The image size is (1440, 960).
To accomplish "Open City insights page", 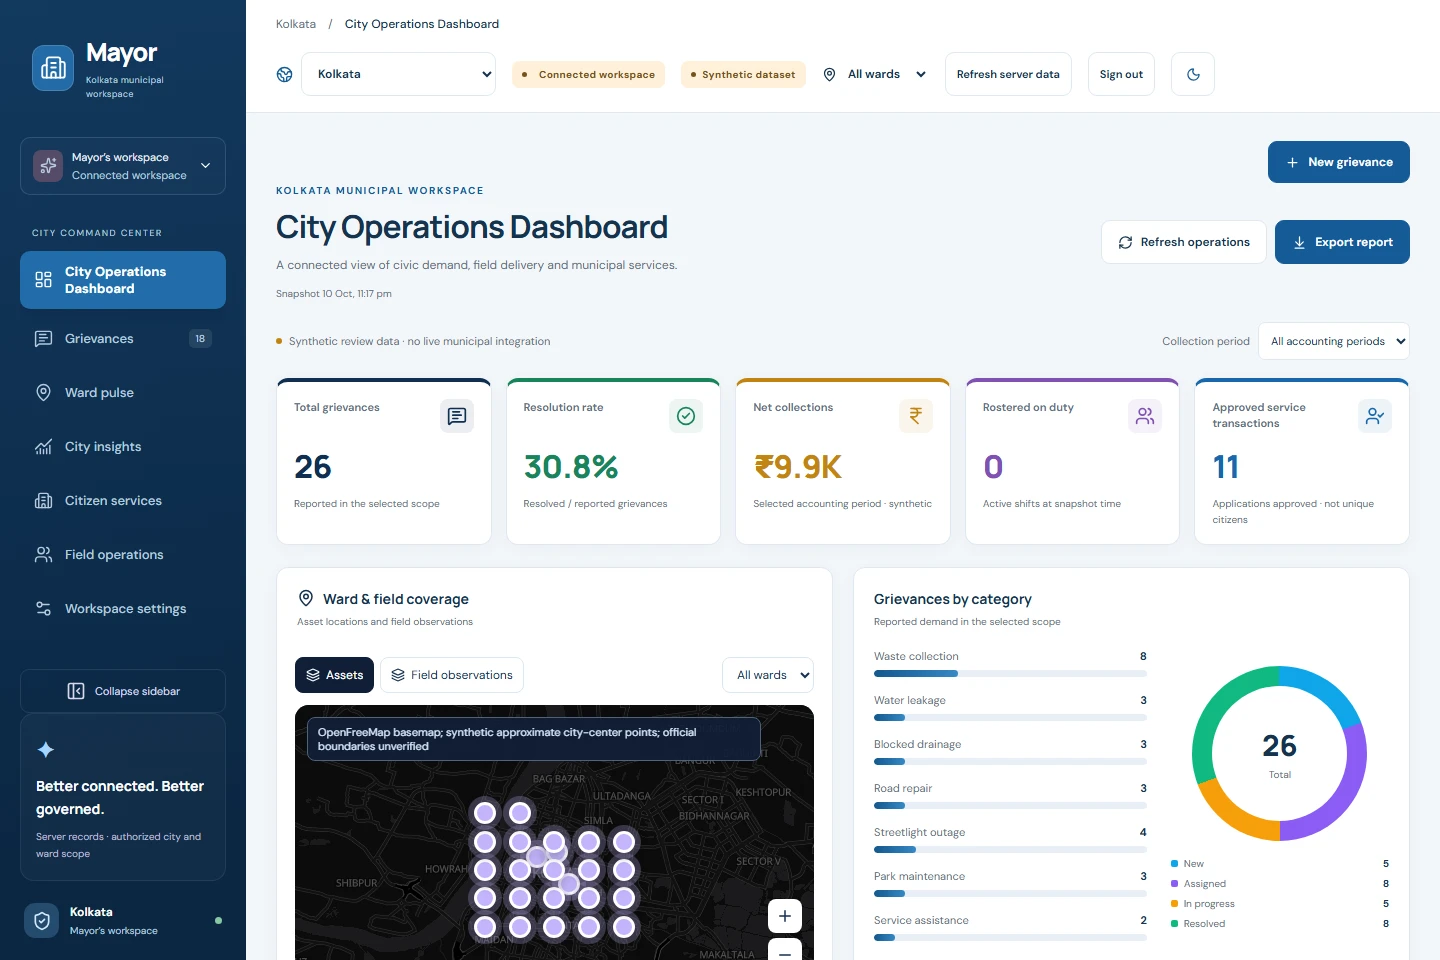I will 123,447.
